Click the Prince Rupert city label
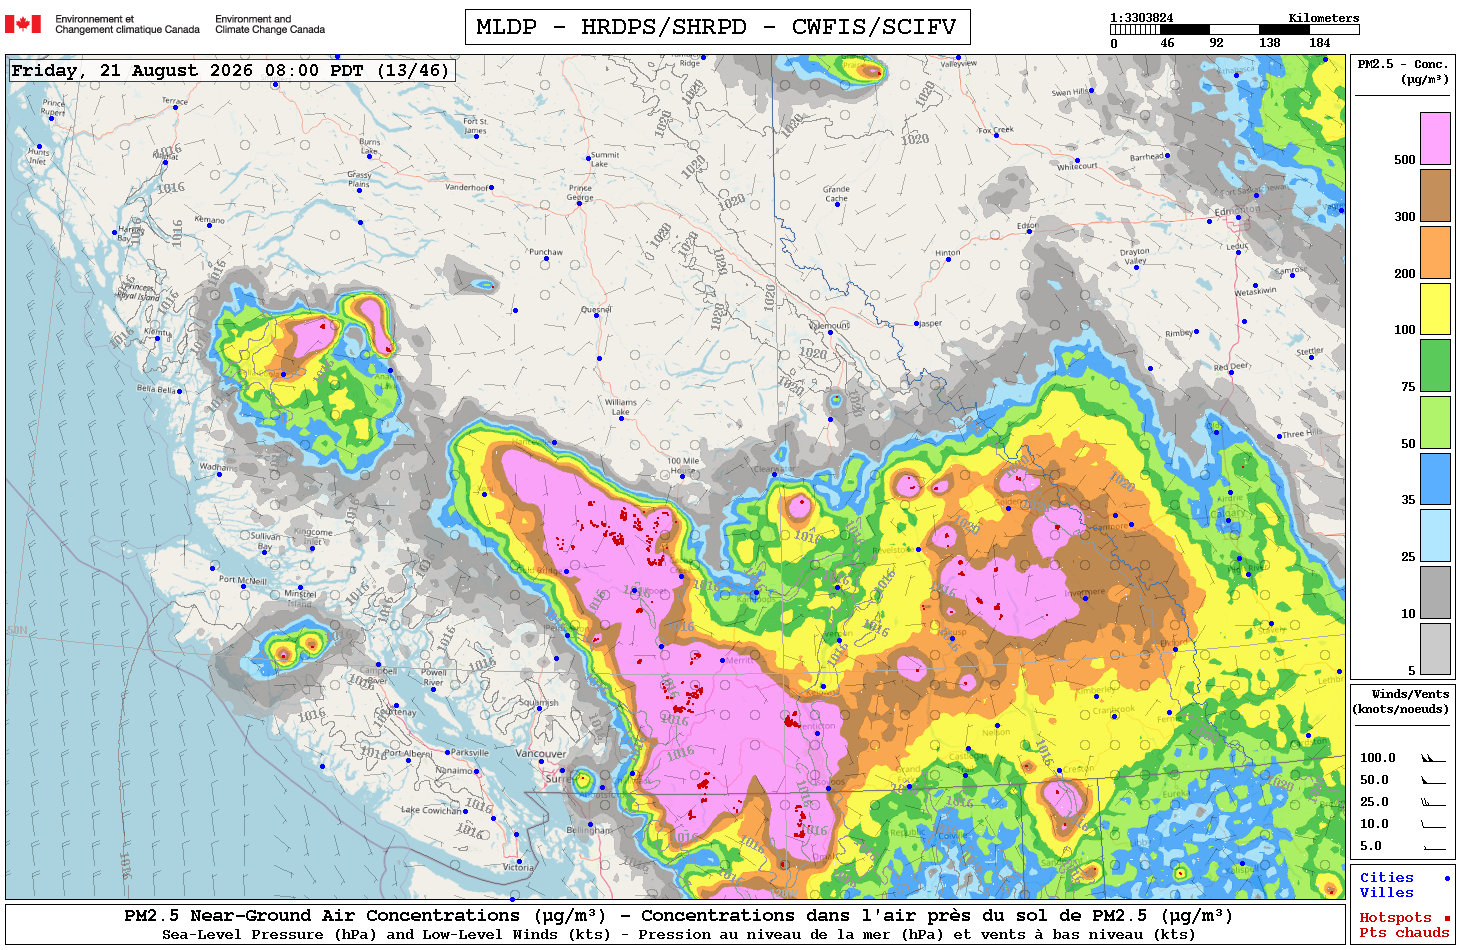The height and width of the screenshot is (950, 1460). pos(53,107)
